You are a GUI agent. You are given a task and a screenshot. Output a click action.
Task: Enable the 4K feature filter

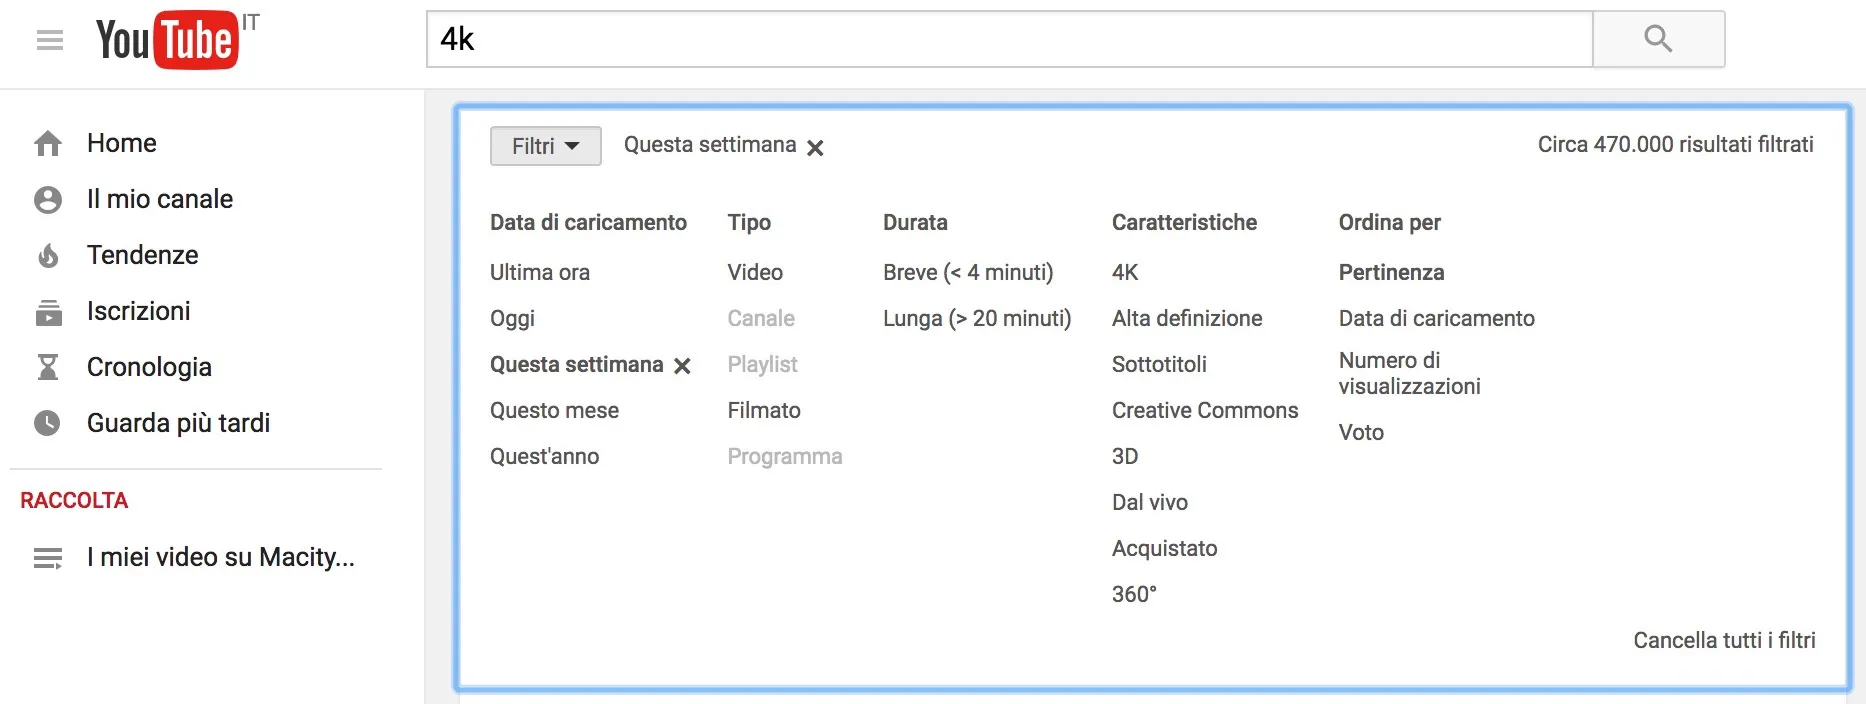(1125, 272)
